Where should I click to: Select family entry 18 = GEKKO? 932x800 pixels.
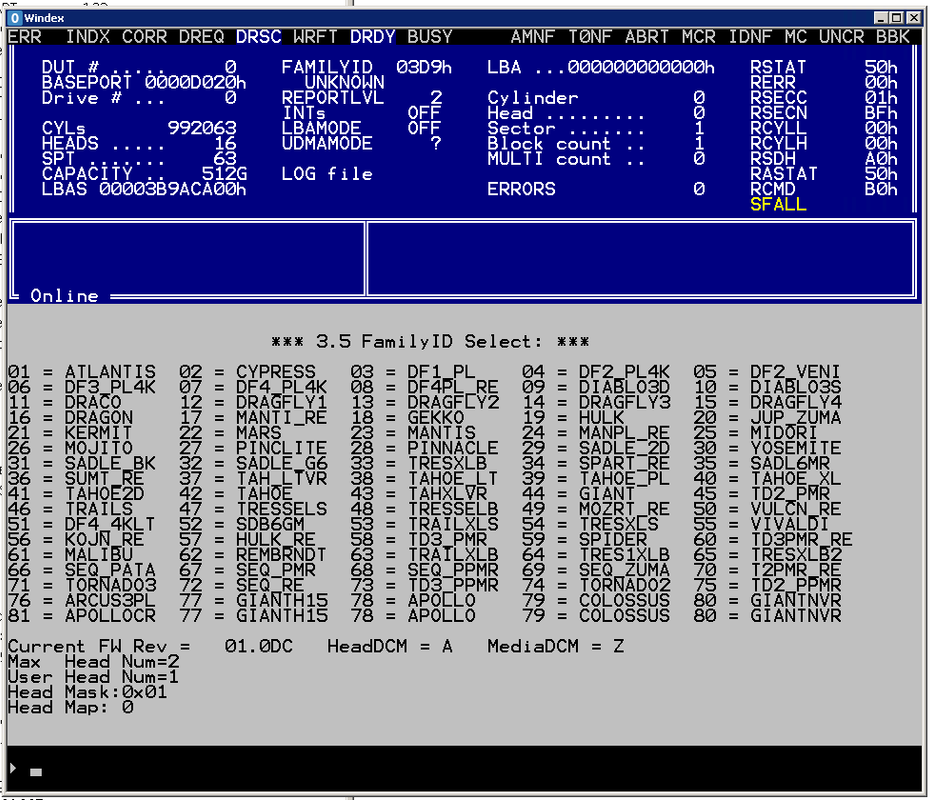[407, 418]
